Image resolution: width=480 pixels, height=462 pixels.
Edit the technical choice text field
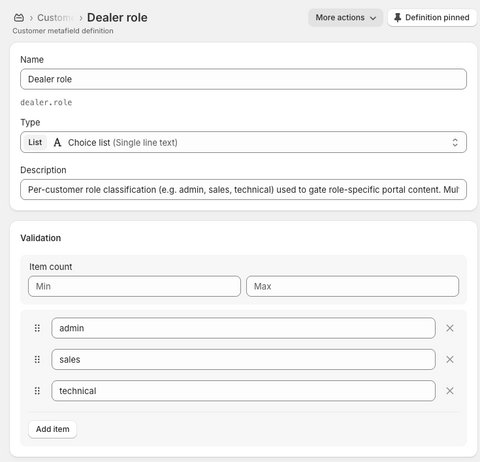pos(243,391)
